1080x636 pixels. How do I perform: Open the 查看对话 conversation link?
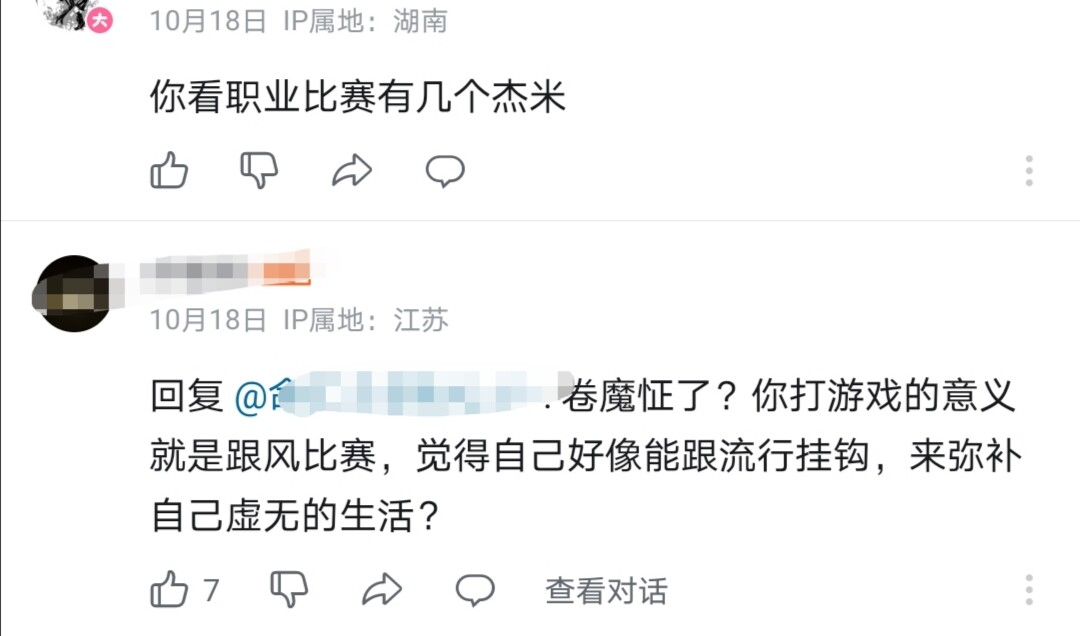pyautogui.click(x=606, y=591)
